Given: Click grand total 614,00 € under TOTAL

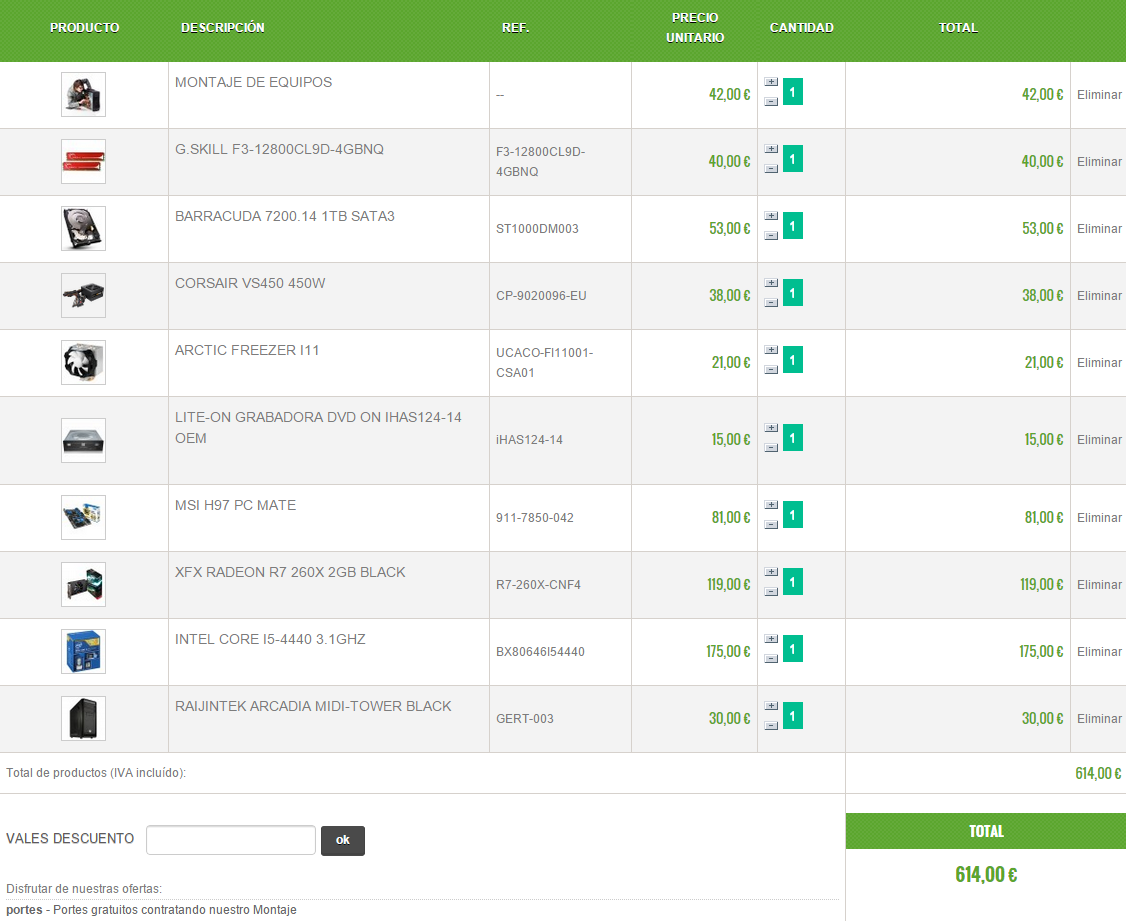Looking at the screenshot, I should 986,874.
